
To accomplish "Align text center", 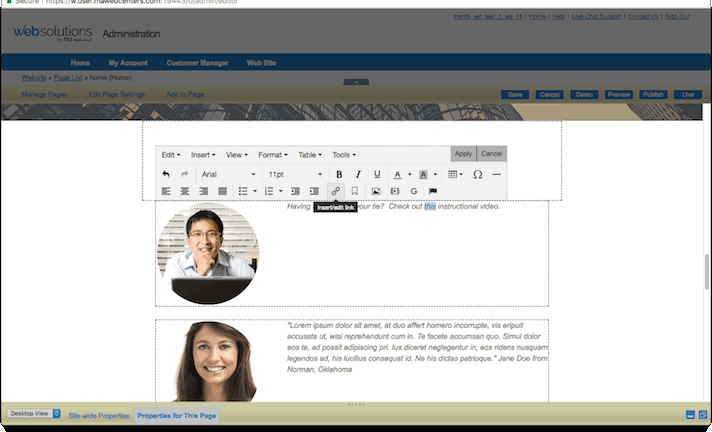I will tap(185, 191).
